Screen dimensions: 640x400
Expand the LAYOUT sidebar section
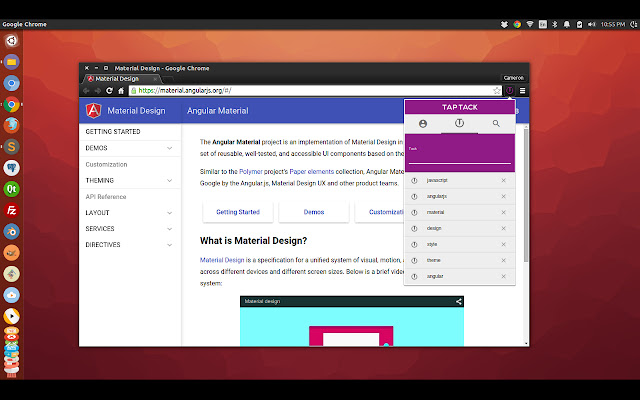click(130, 213)
